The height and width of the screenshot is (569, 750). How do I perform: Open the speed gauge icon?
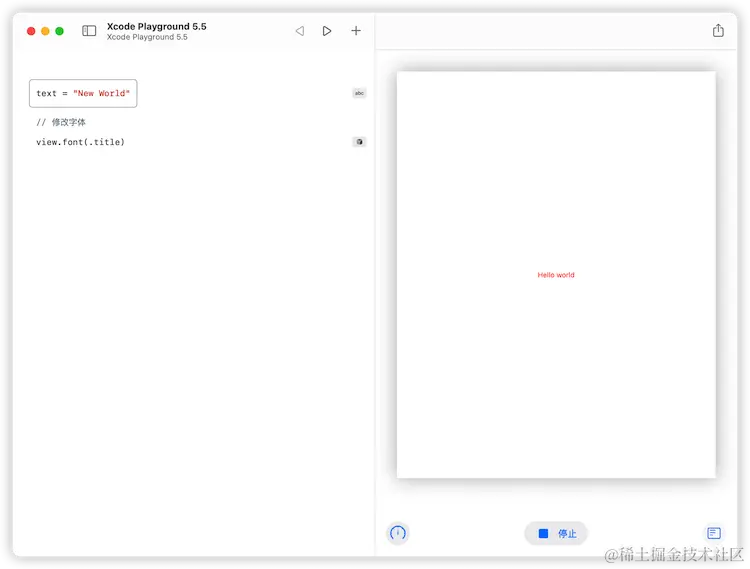[x=397, y=533]
